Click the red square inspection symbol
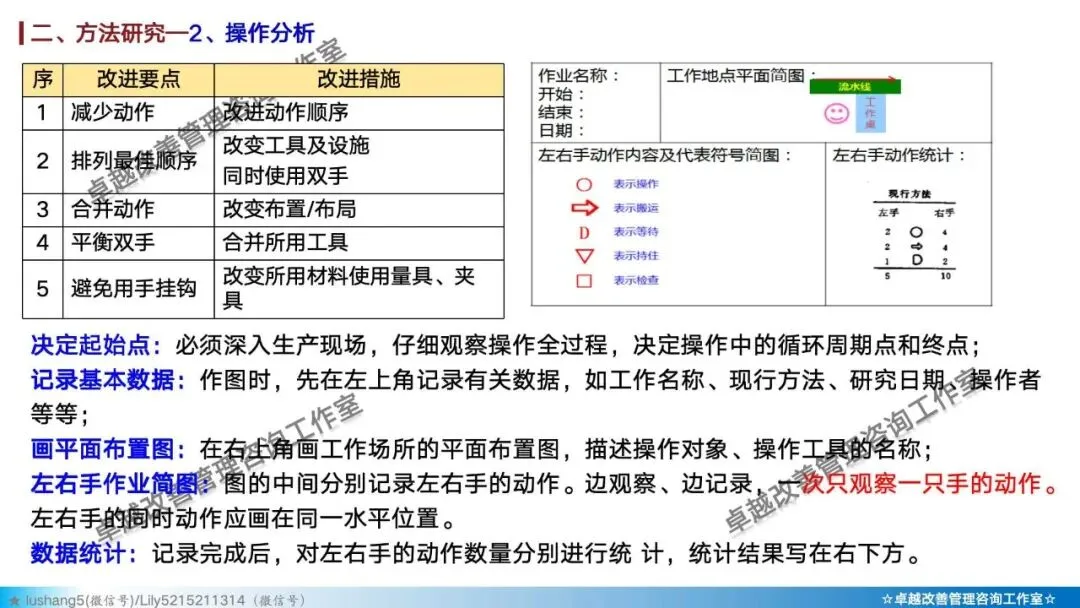1080x608 pixels. [584, 280]
